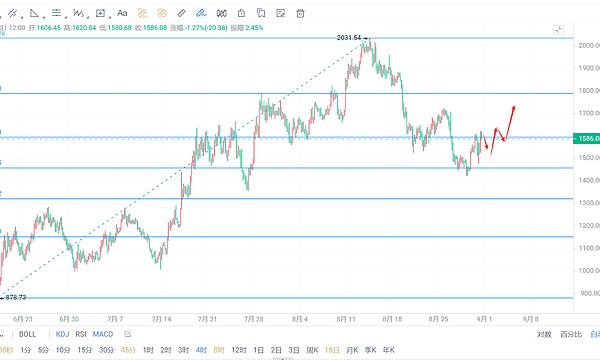The image size is (600, 360).
Task: Switch to 1分 interval
Action: (x=26, y=350)
